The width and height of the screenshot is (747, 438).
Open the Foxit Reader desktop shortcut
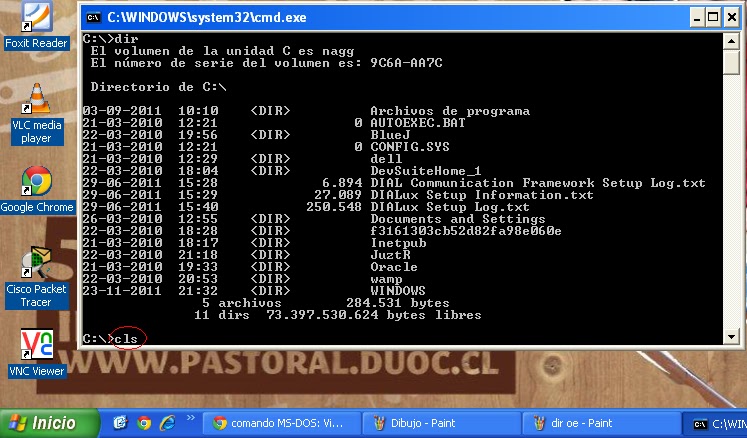[x=36, y=25]
